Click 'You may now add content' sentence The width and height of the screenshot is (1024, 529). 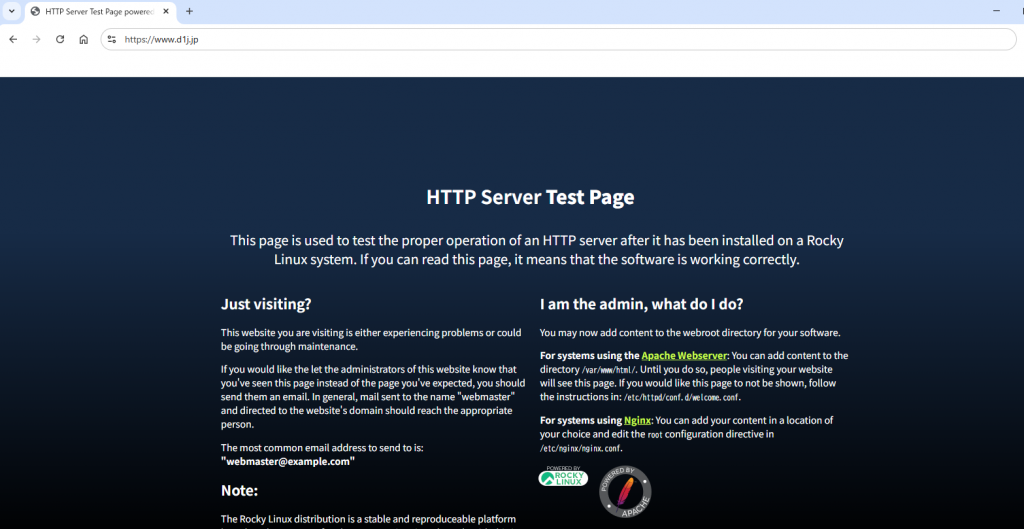click(x=690, y=332)
